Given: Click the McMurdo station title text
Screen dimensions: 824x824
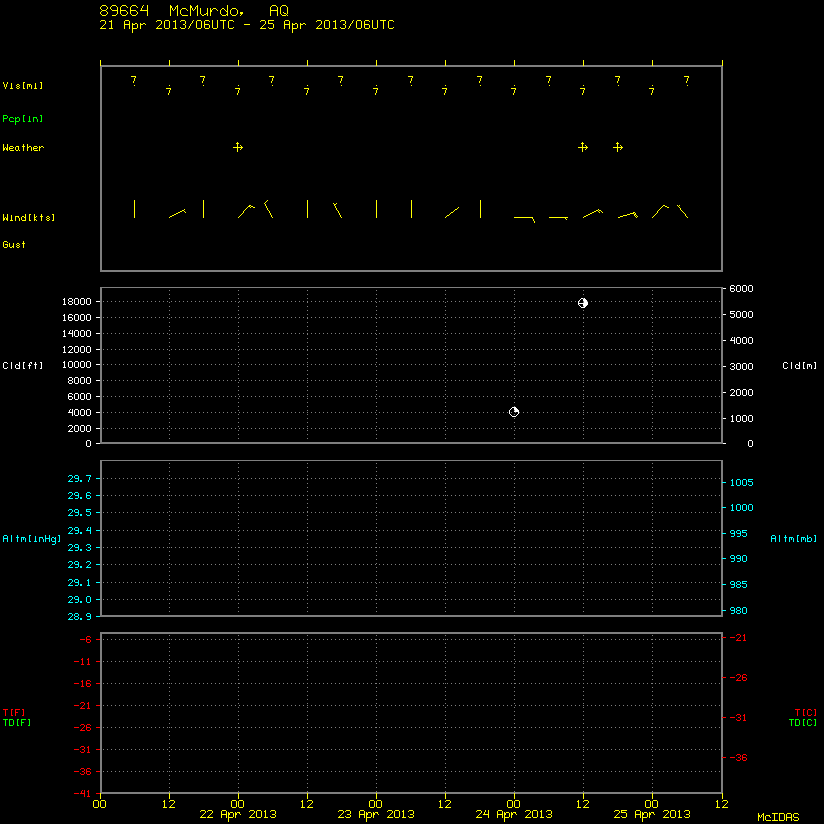Looking at the screenshot, I should tap(207, 11).
